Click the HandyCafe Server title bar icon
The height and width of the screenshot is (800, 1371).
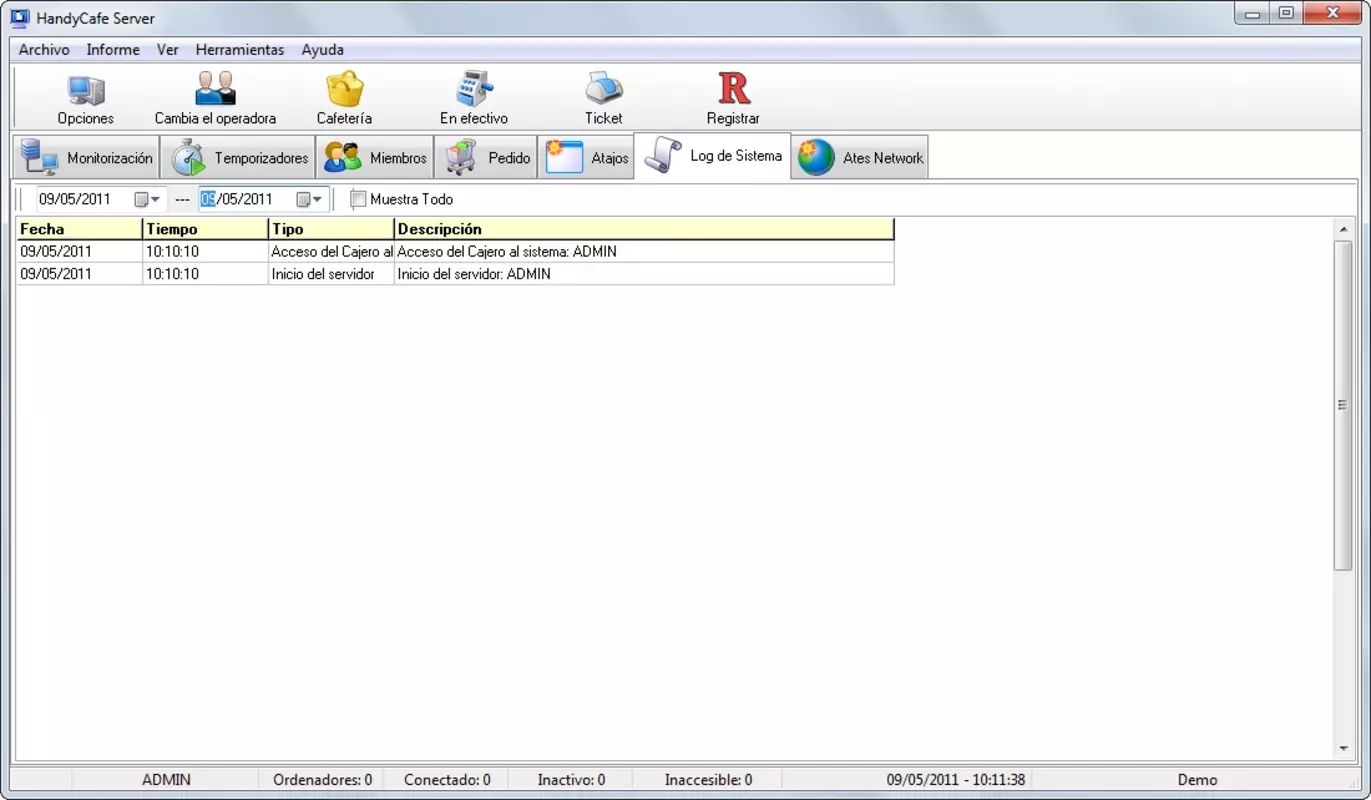[x=19, y=17]
